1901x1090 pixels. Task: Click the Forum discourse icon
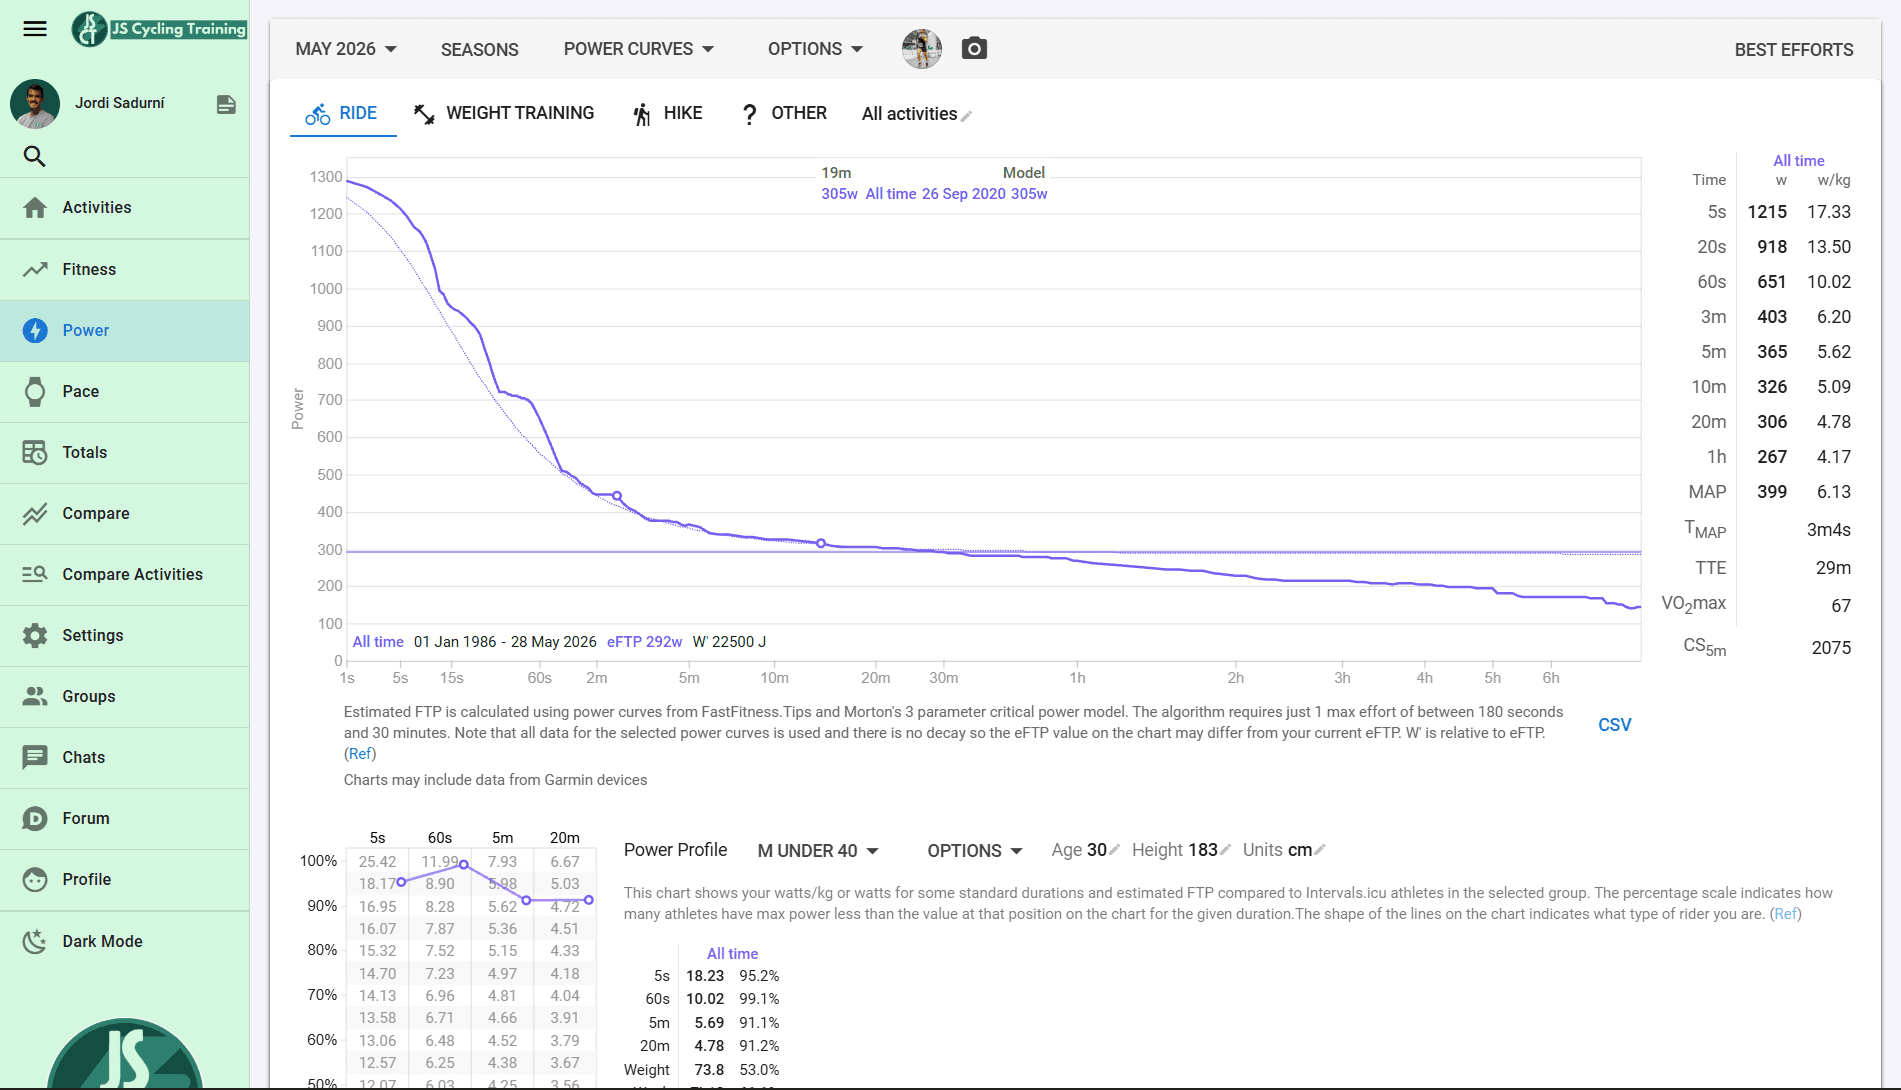tap(35, 818)
